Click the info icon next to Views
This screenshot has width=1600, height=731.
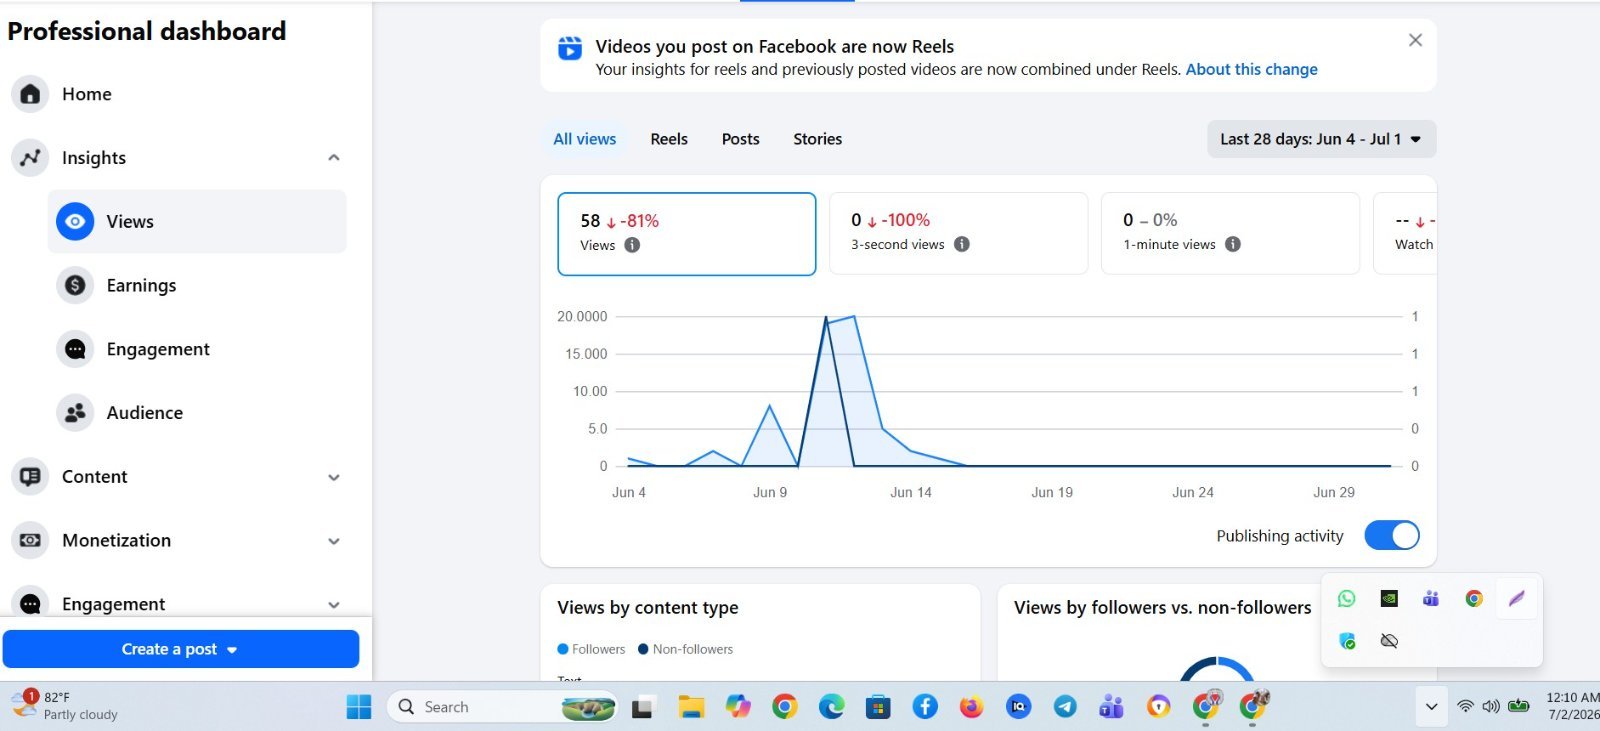(632, 245)
